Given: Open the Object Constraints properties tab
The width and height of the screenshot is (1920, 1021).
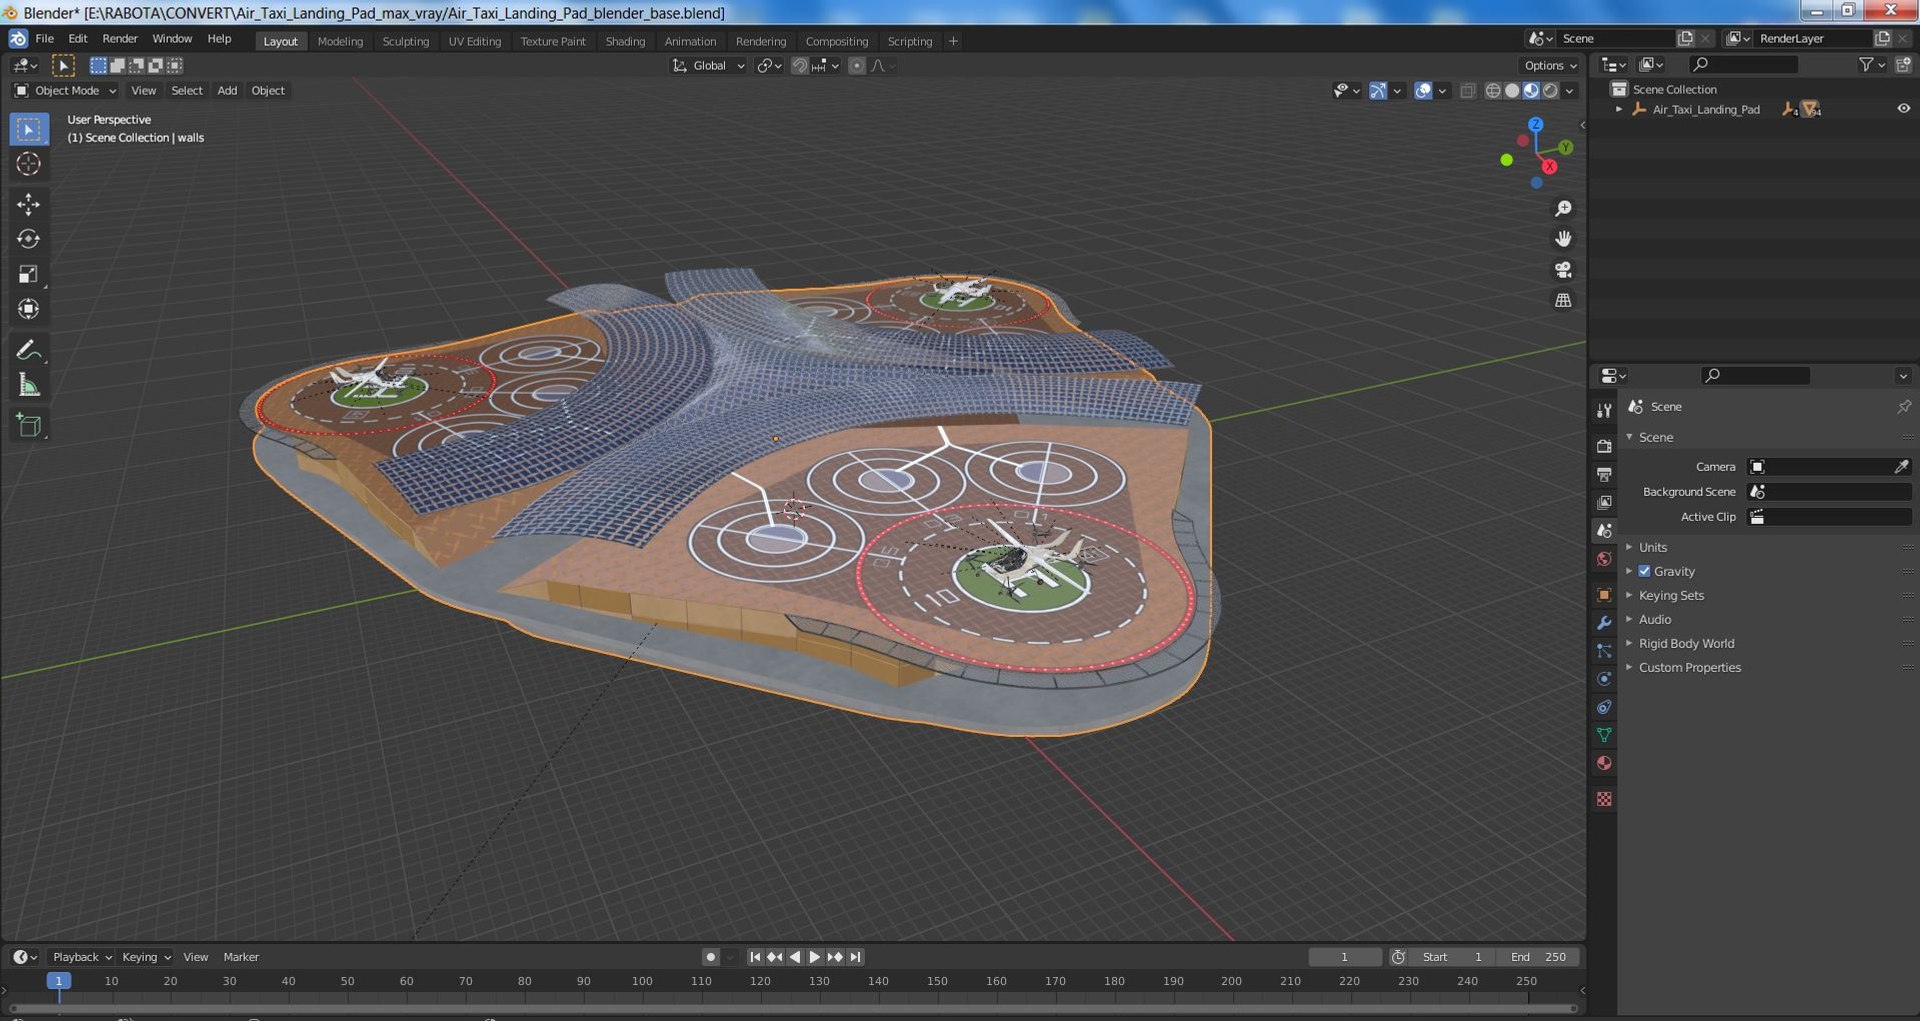Looking at the screenshot, I should click(x=1604, y=707).
